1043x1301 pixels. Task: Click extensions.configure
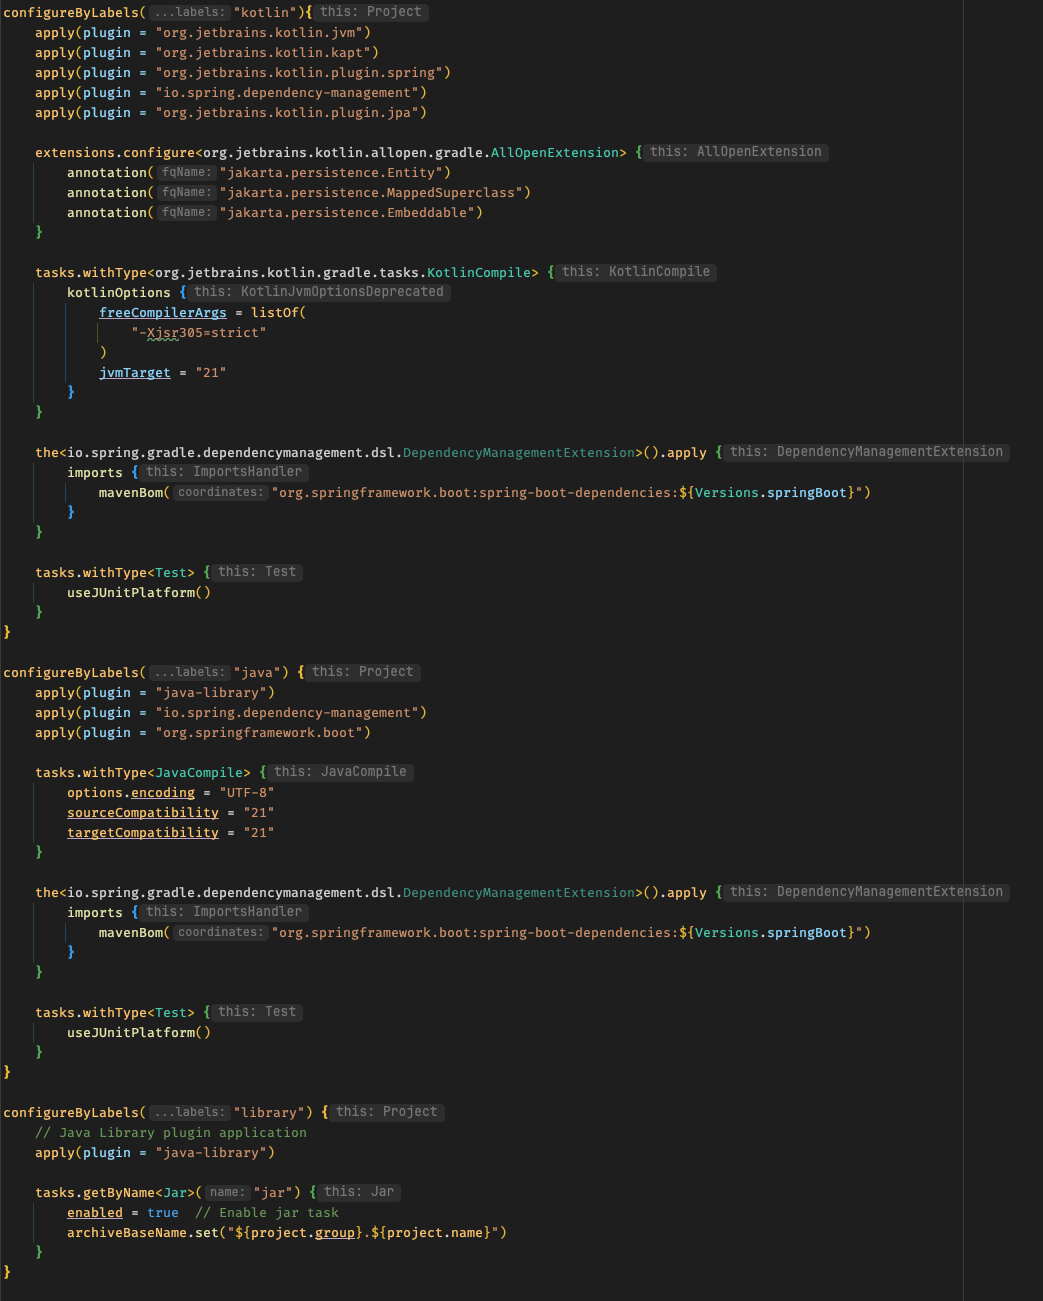(115, 152)
